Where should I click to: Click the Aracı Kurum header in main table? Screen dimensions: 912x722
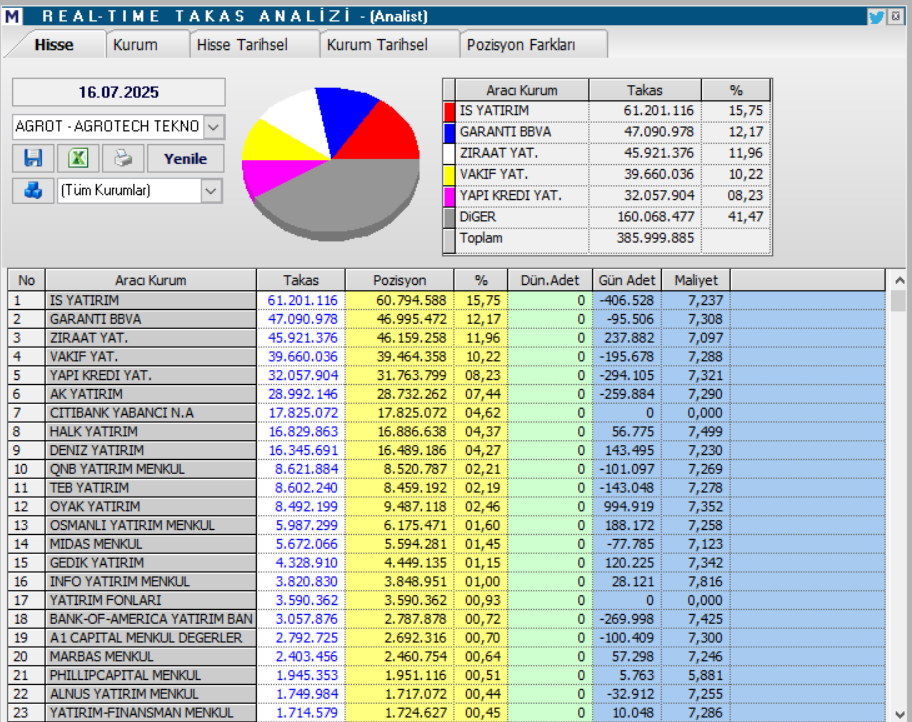pos(151,280)
